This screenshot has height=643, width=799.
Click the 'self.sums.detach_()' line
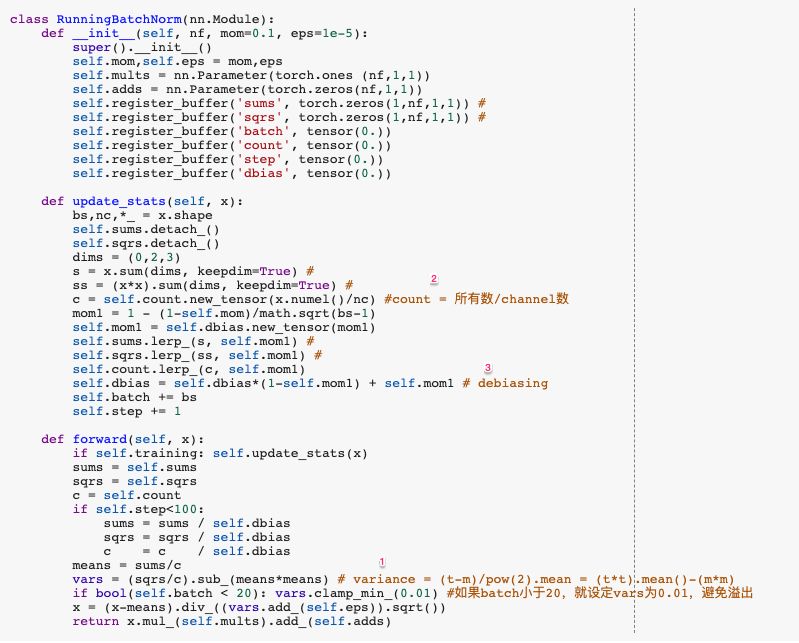click(x=146, y=230)
